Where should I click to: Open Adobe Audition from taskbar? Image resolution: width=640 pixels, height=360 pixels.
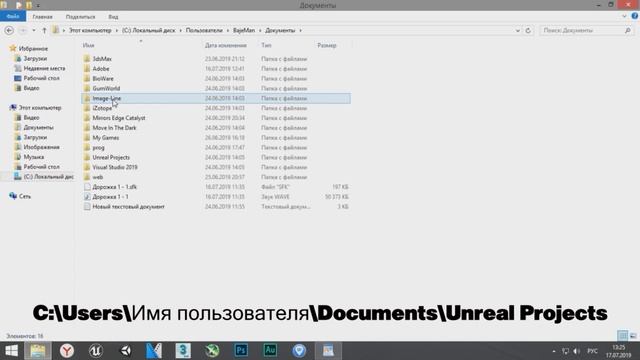(x=270, y=351)
